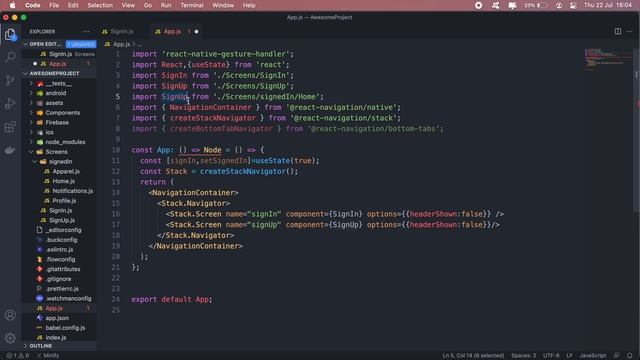The image size is (640, 360).
Task: Open SignUp.js in the explorer
Action: [62, 220]
